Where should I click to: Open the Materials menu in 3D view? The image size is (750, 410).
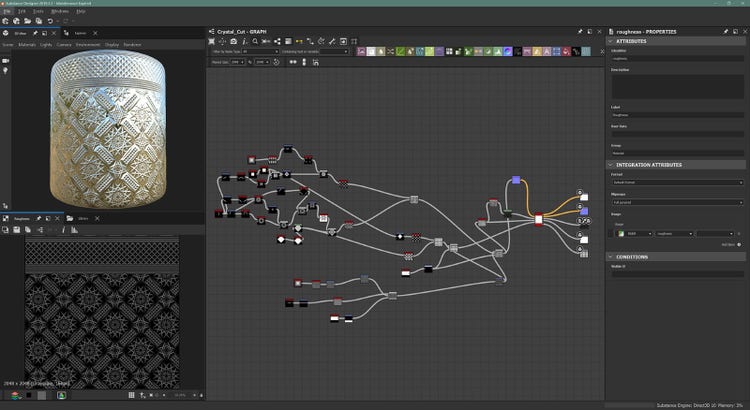(x=26, y=44)
